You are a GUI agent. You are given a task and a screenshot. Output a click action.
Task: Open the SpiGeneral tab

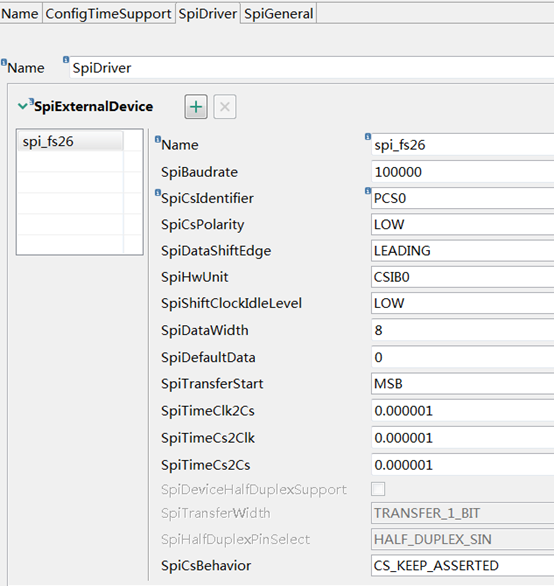pos(278,13)
